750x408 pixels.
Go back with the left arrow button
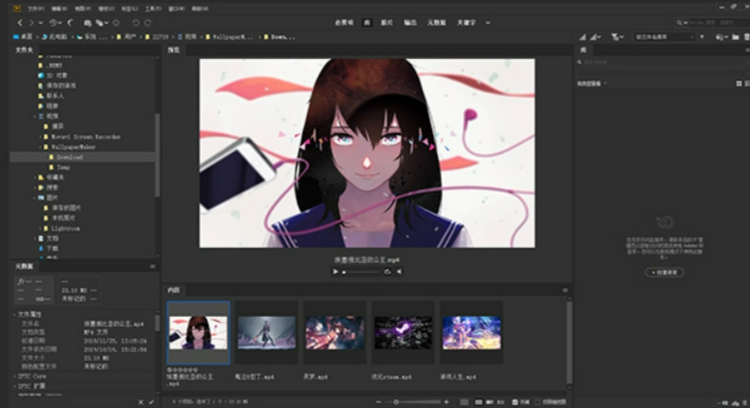(20, 22)
